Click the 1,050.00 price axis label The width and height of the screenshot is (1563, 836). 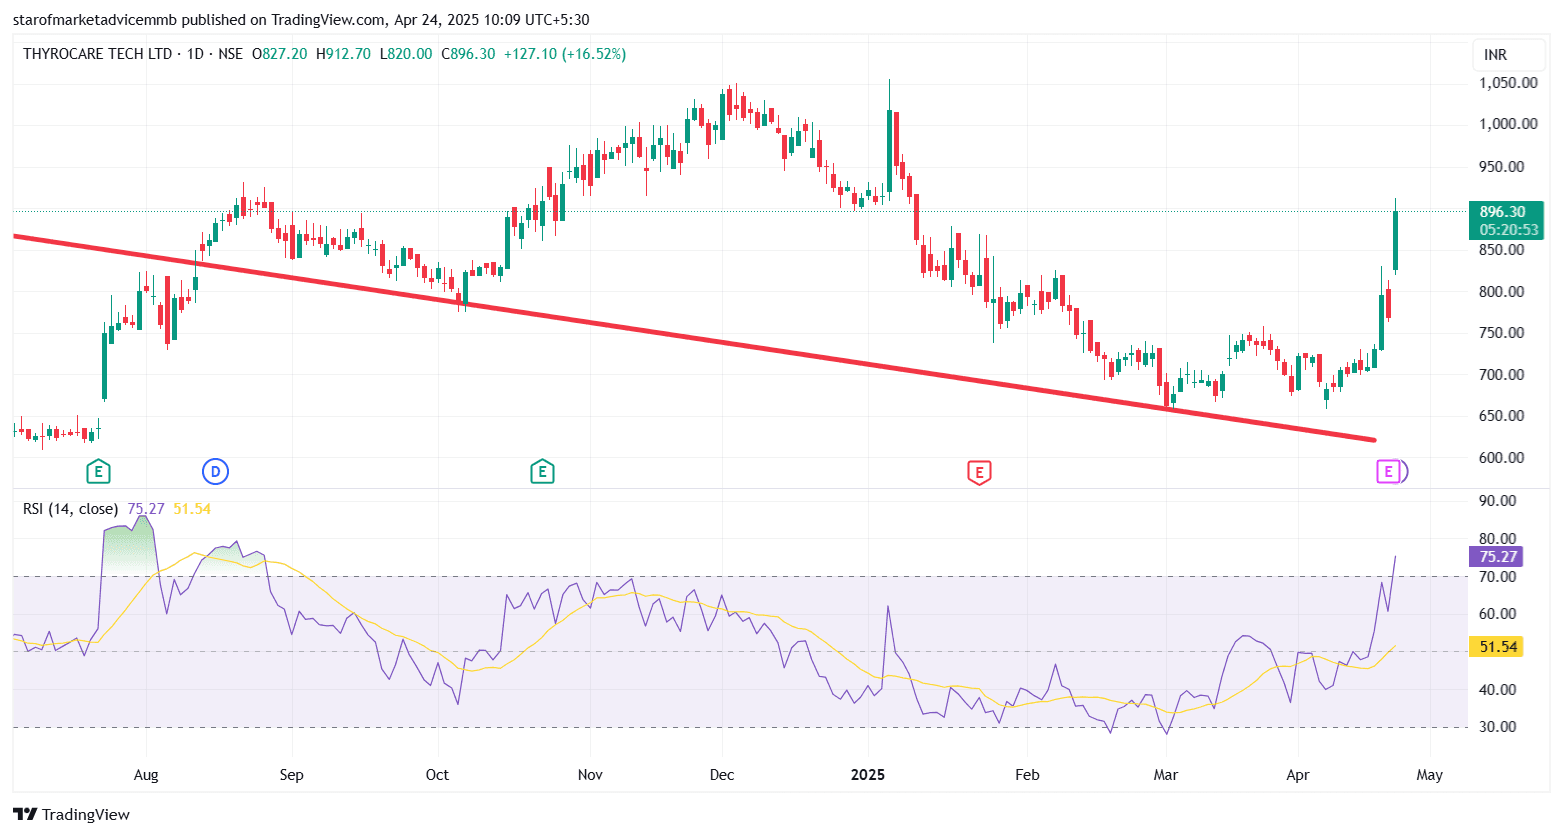click(1508, 83)
